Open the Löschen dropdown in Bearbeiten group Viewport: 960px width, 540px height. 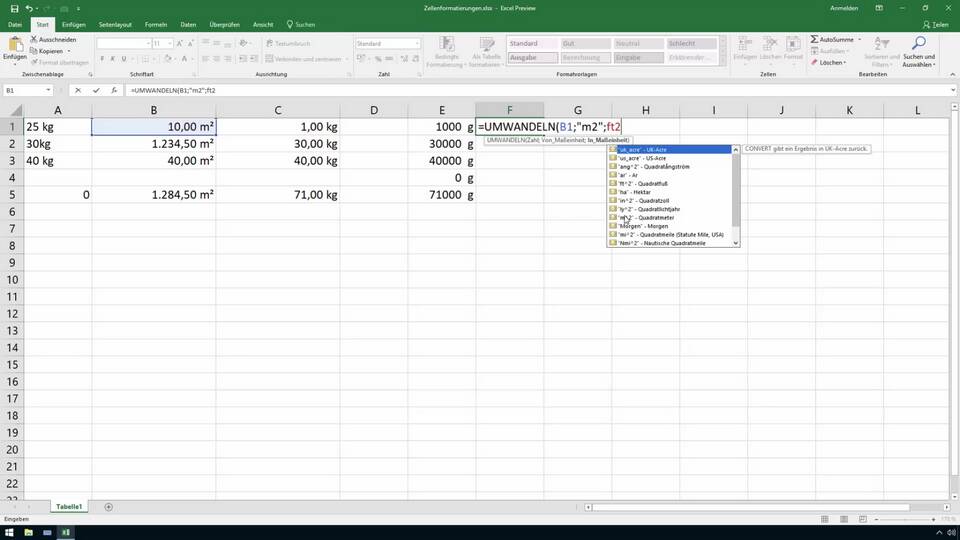830,62
